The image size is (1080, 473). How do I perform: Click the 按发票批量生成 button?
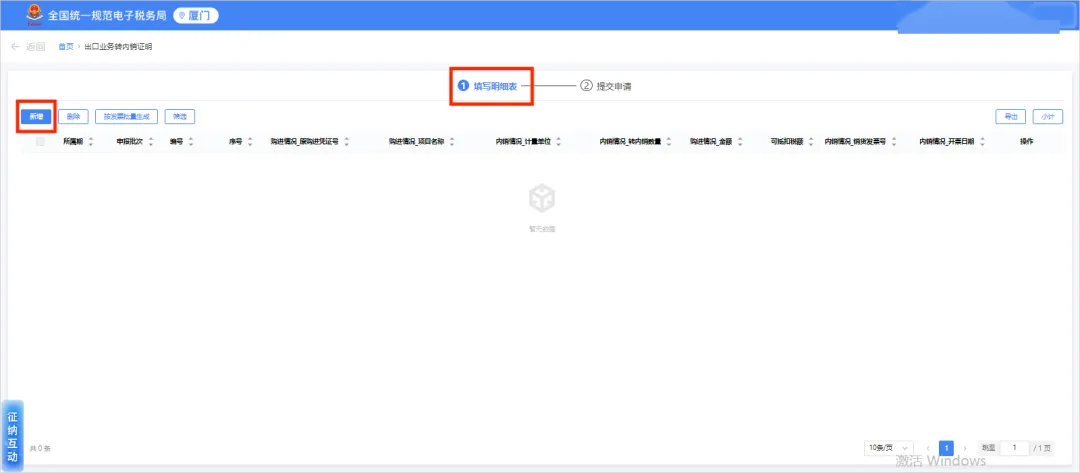coord(126,117)
